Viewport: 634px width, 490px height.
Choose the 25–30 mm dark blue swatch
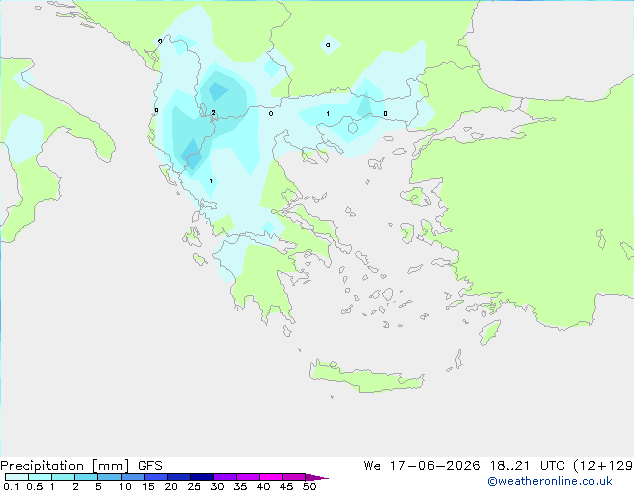(x=202, y=477)
